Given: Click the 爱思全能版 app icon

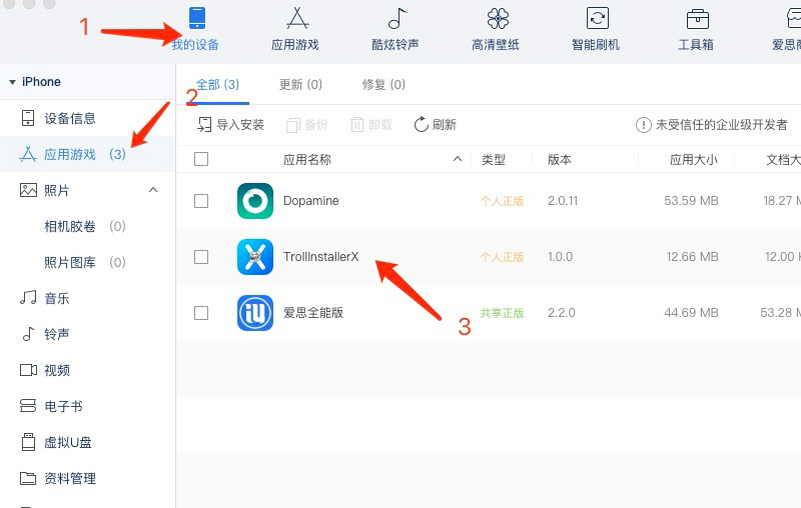Looking at the screenshot, I should point(255,313).
